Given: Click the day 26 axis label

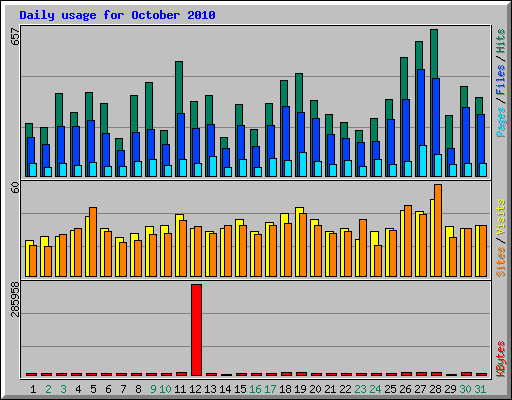Looking at the screenshot, I should pyautogui.click(x=405, y=389).
